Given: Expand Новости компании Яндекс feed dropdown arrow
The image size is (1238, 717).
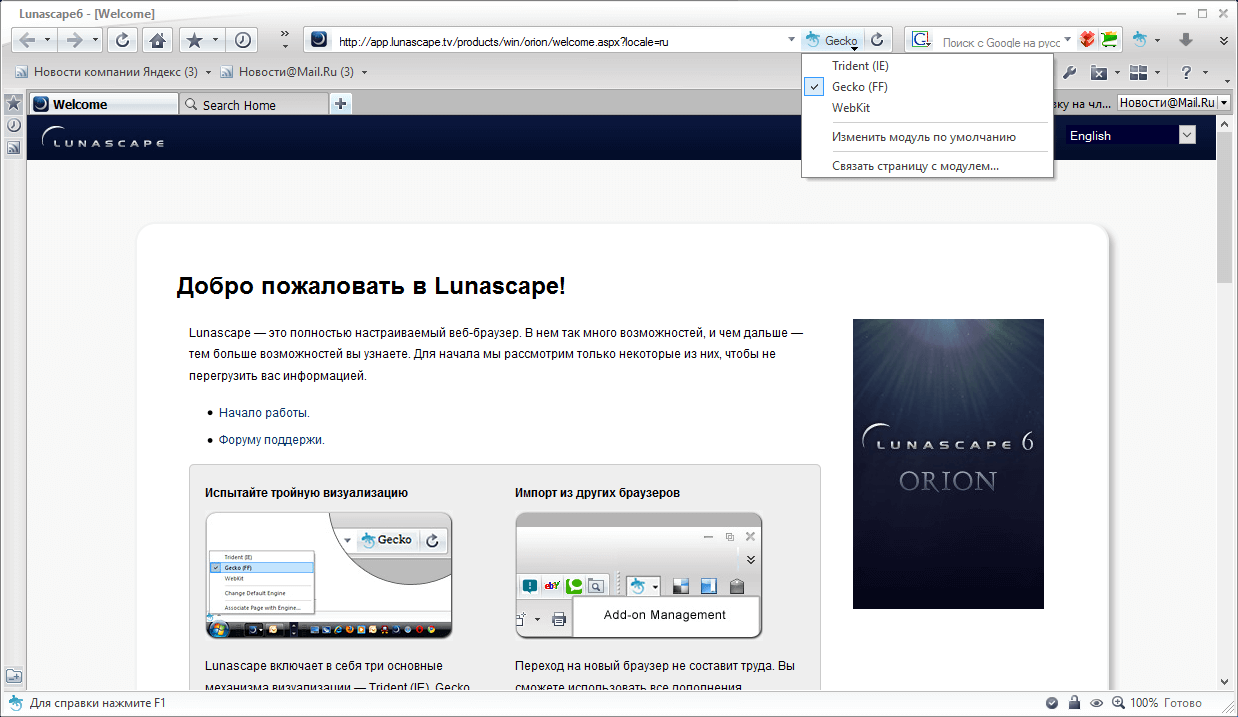Looking at the screenshot, I should click(x=208, y=72).
